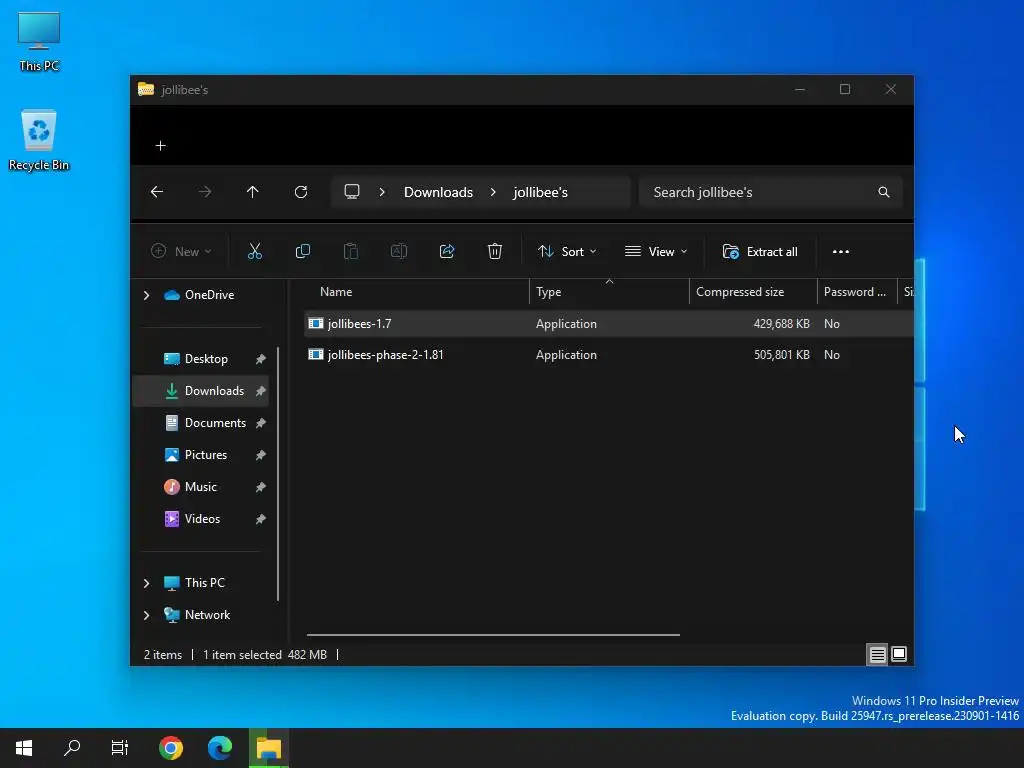Image resolution: width=1024 pixels, height=768 pixels.
Task: Expand the Network tree node
Action: click(x=146, y=615)
